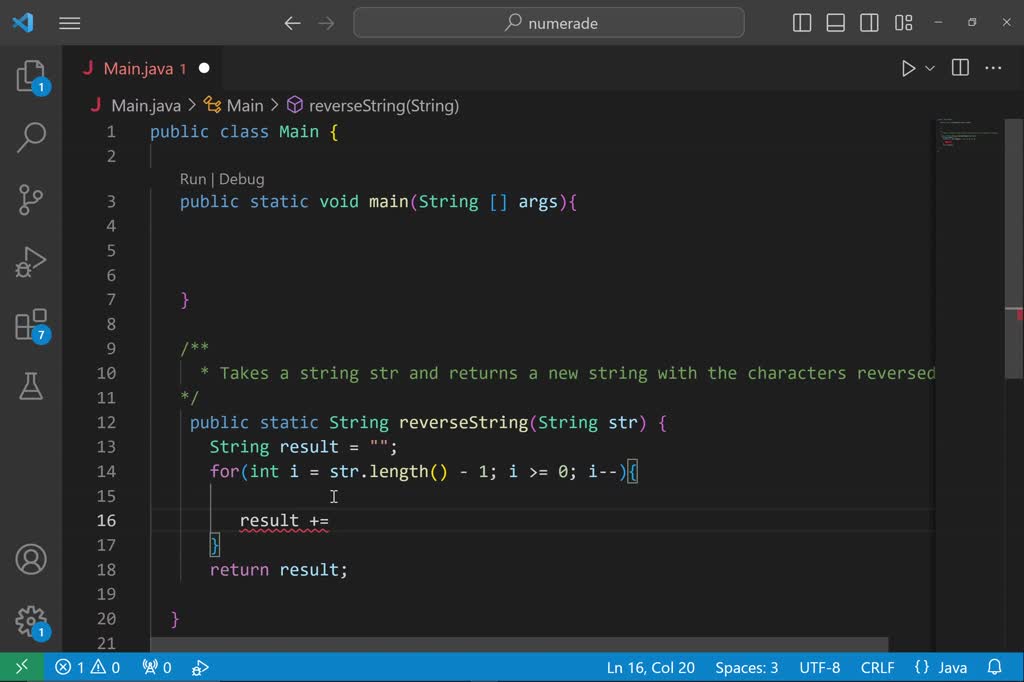
Task: Open the Customize Layout menu
Action: pos(903,23)
